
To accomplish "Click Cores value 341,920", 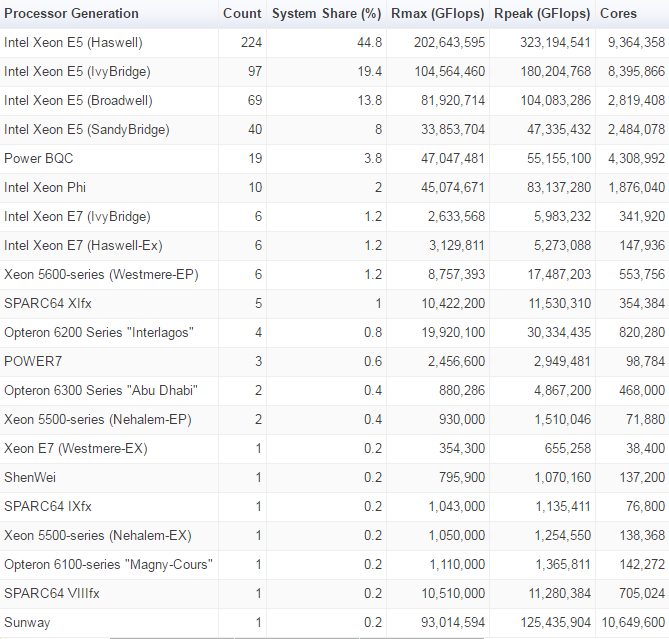I will [x=642, y=217].
